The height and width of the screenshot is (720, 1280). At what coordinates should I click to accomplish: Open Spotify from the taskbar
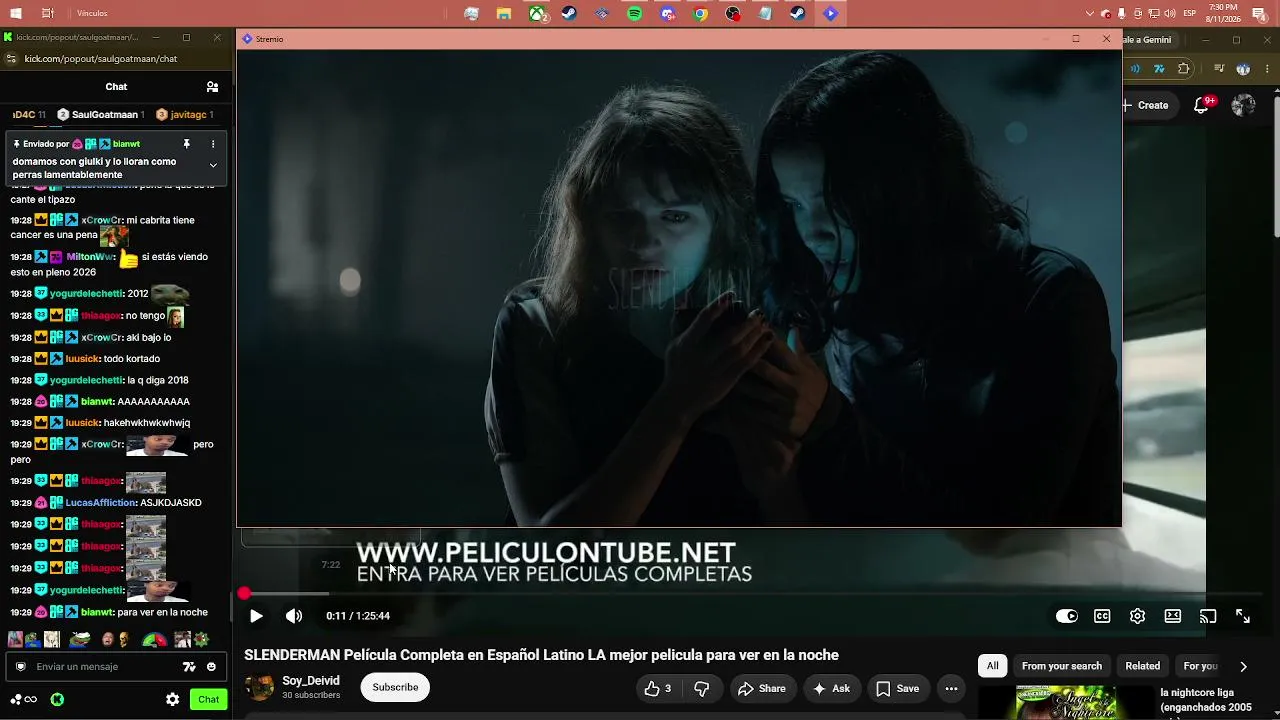pyautogui.click(x=635, y=14)
